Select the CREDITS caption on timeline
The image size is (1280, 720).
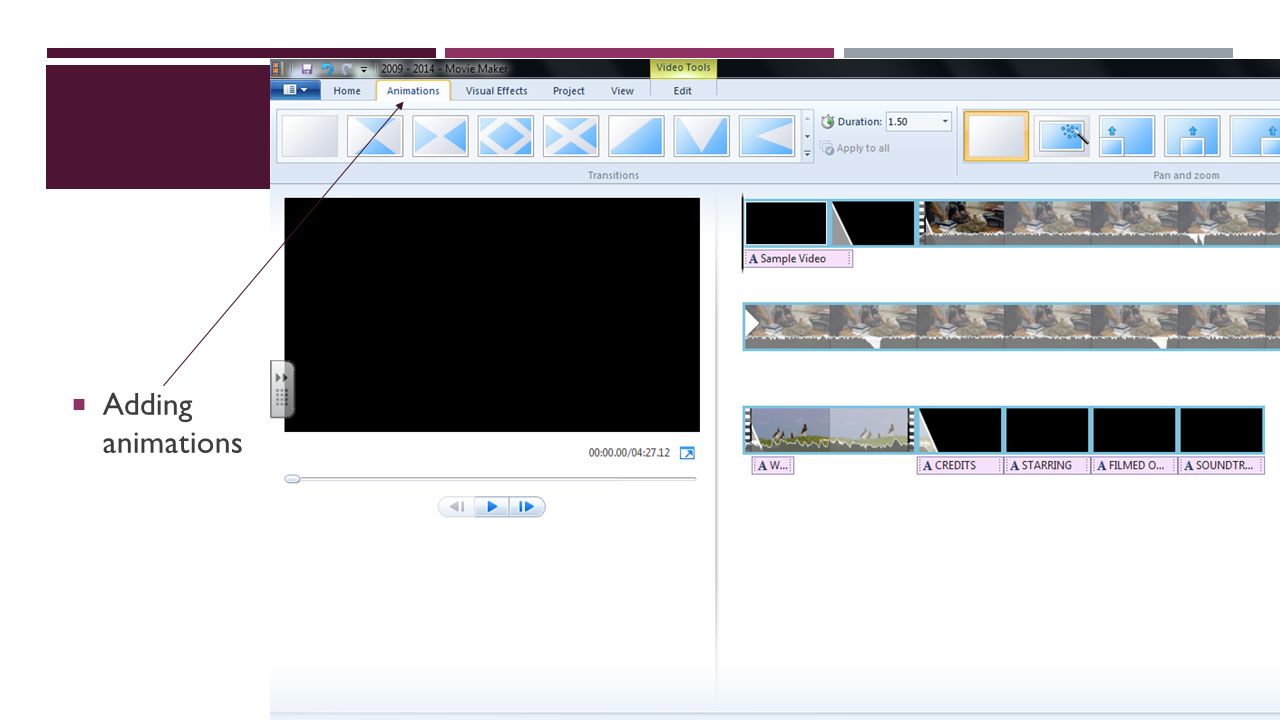(x=959, y=465)
